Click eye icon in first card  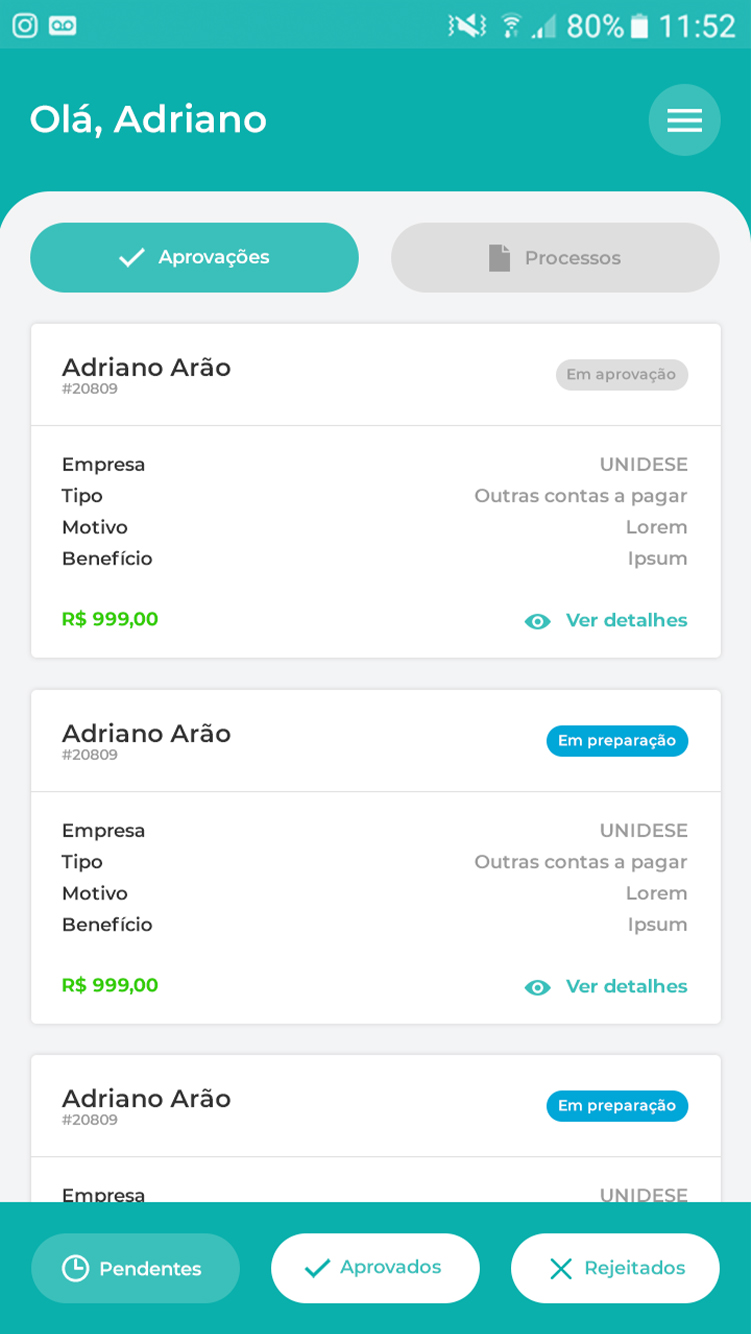[537, 621]
